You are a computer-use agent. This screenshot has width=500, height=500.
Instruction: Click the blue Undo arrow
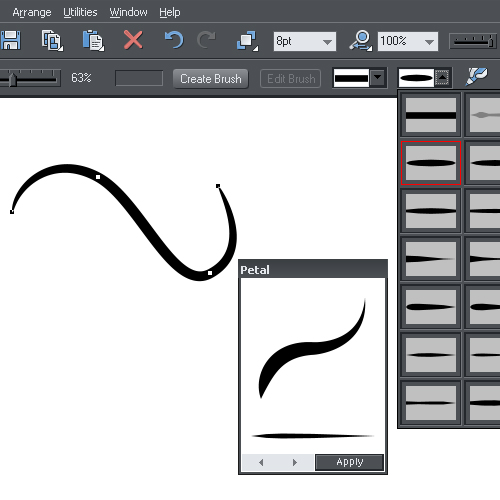point(174,40)
